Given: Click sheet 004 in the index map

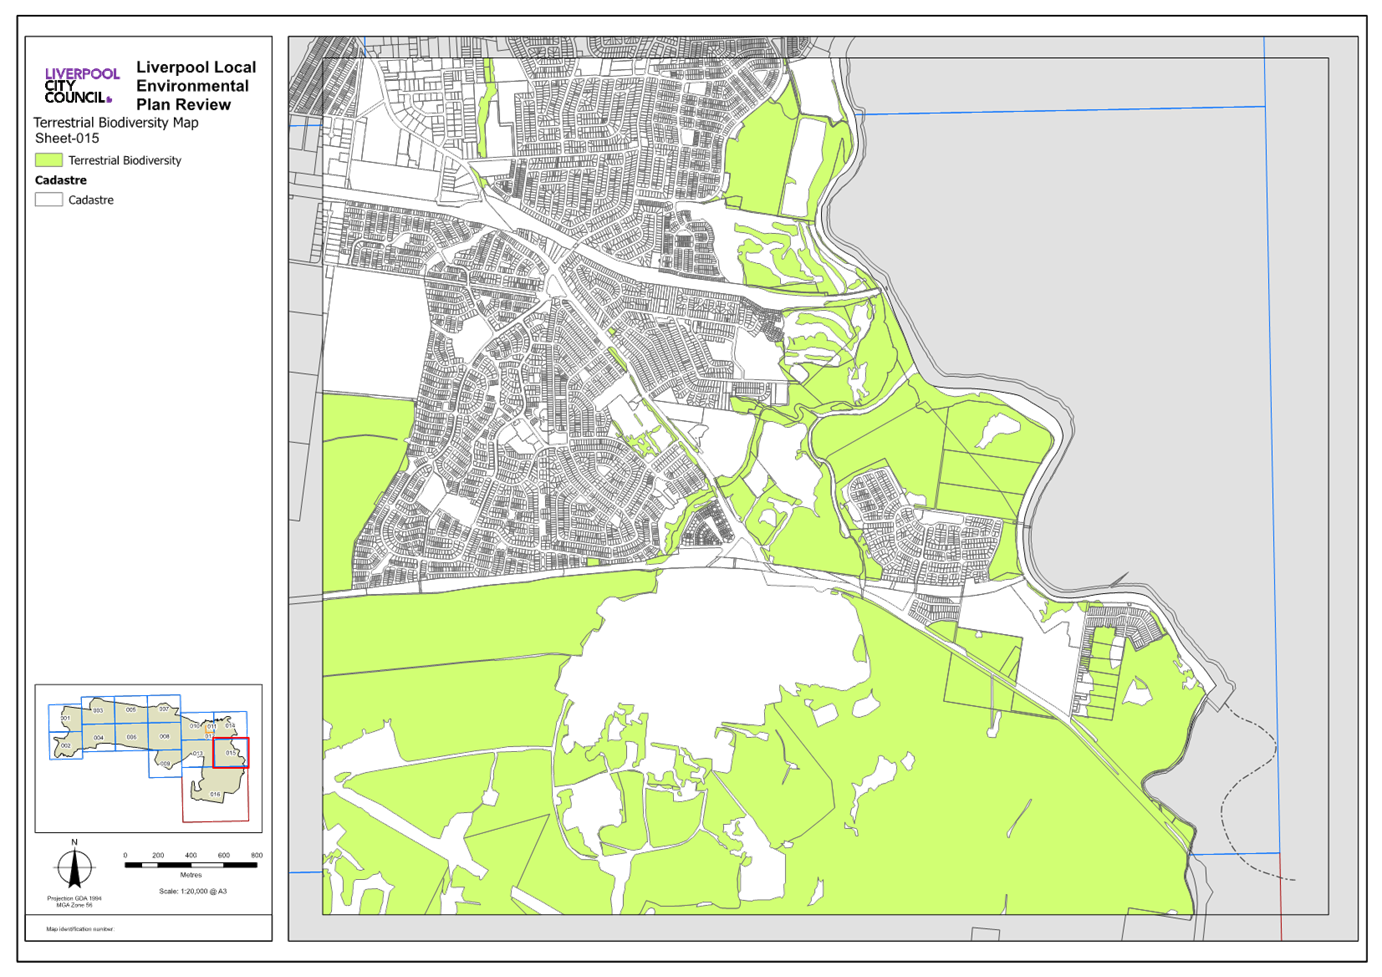Looking at the screenshot, I should 99,738.
